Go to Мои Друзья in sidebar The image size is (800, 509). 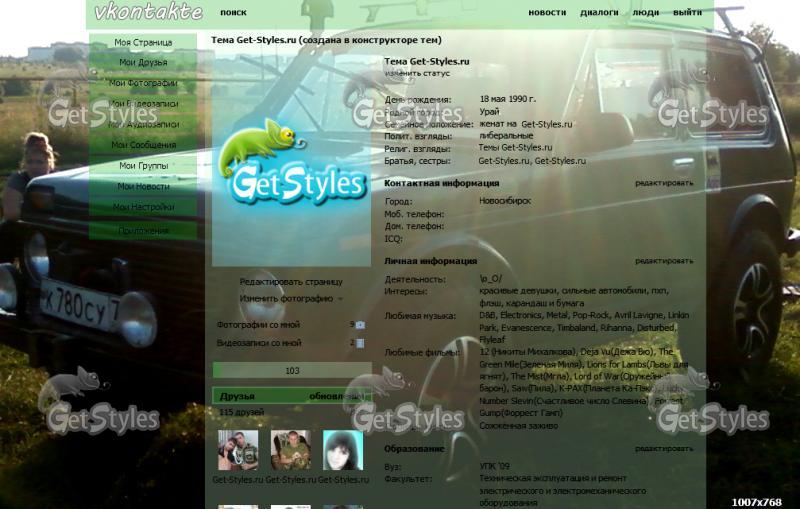(x=143, y=63)
